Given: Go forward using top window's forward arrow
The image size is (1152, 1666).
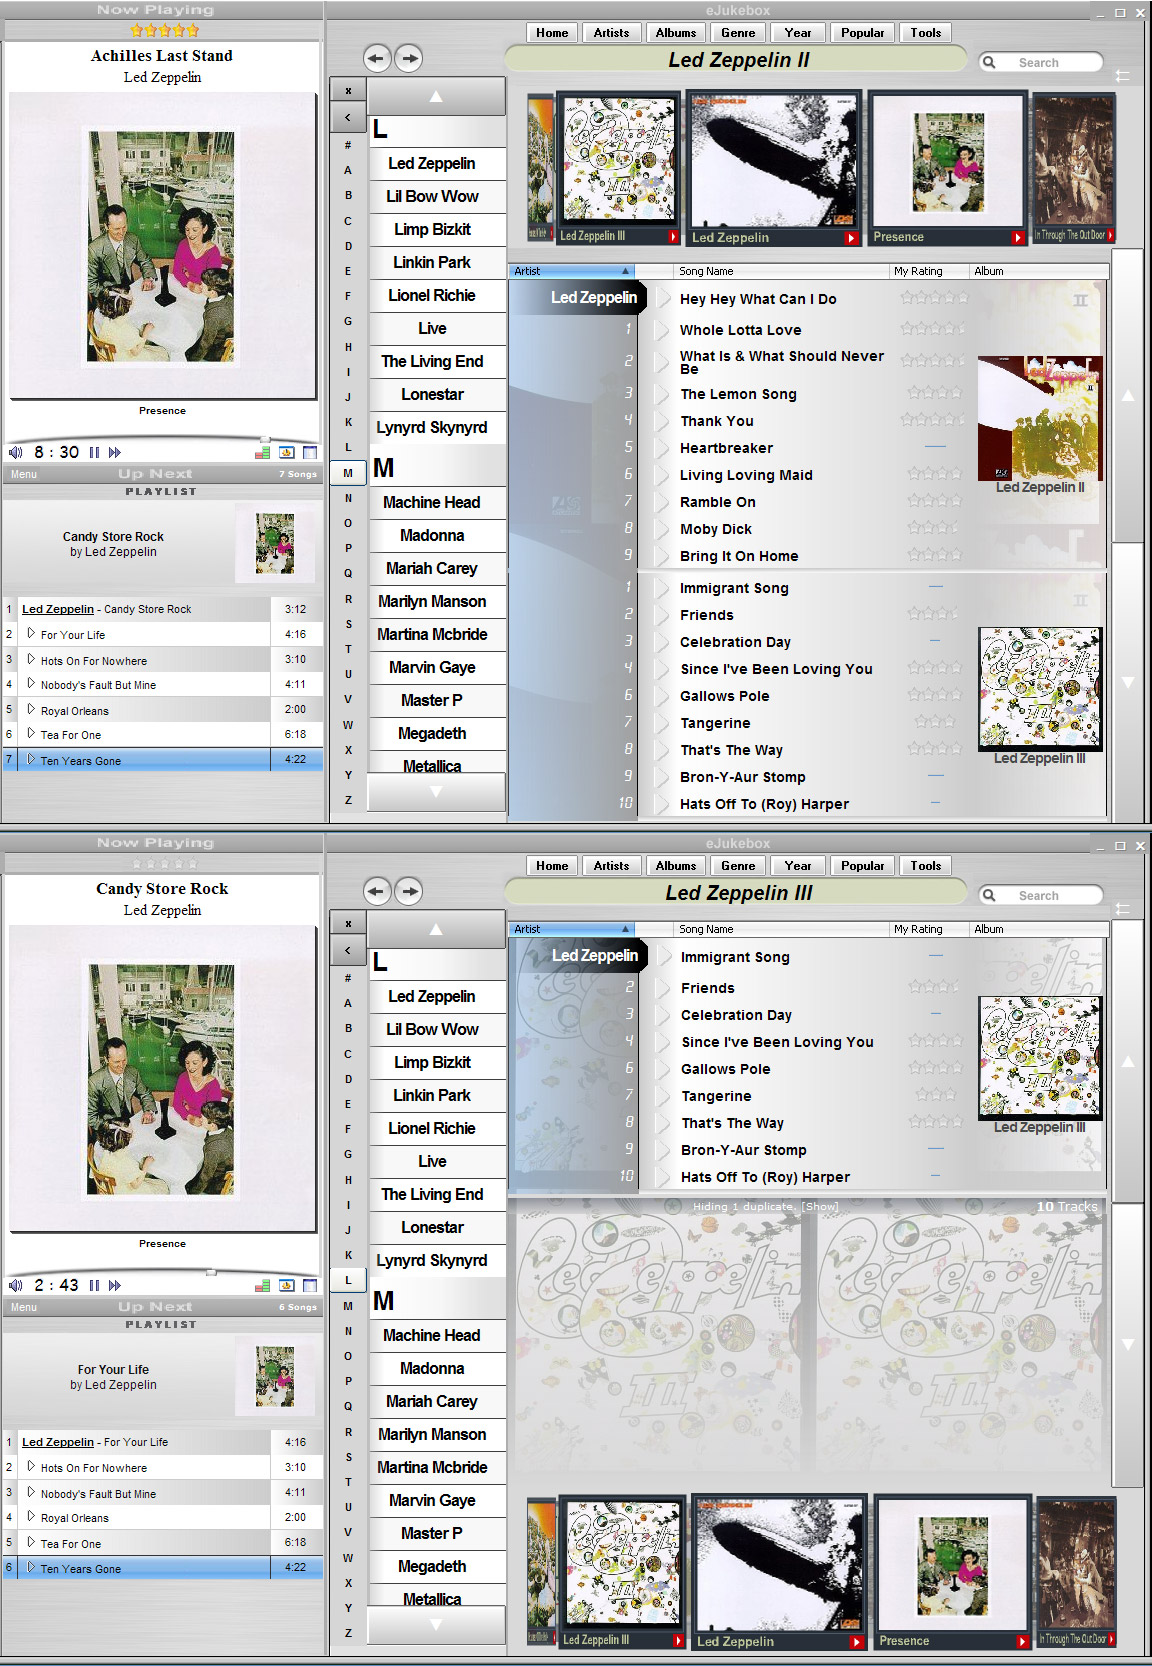Looking at the screenshot, I should (409, 58).
